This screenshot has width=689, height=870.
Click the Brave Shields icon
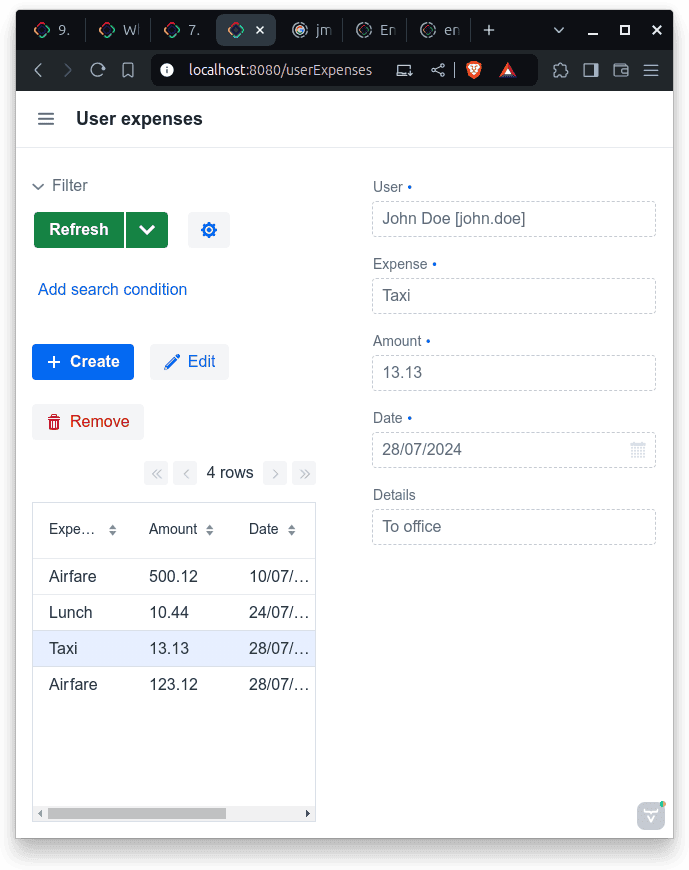474,70
